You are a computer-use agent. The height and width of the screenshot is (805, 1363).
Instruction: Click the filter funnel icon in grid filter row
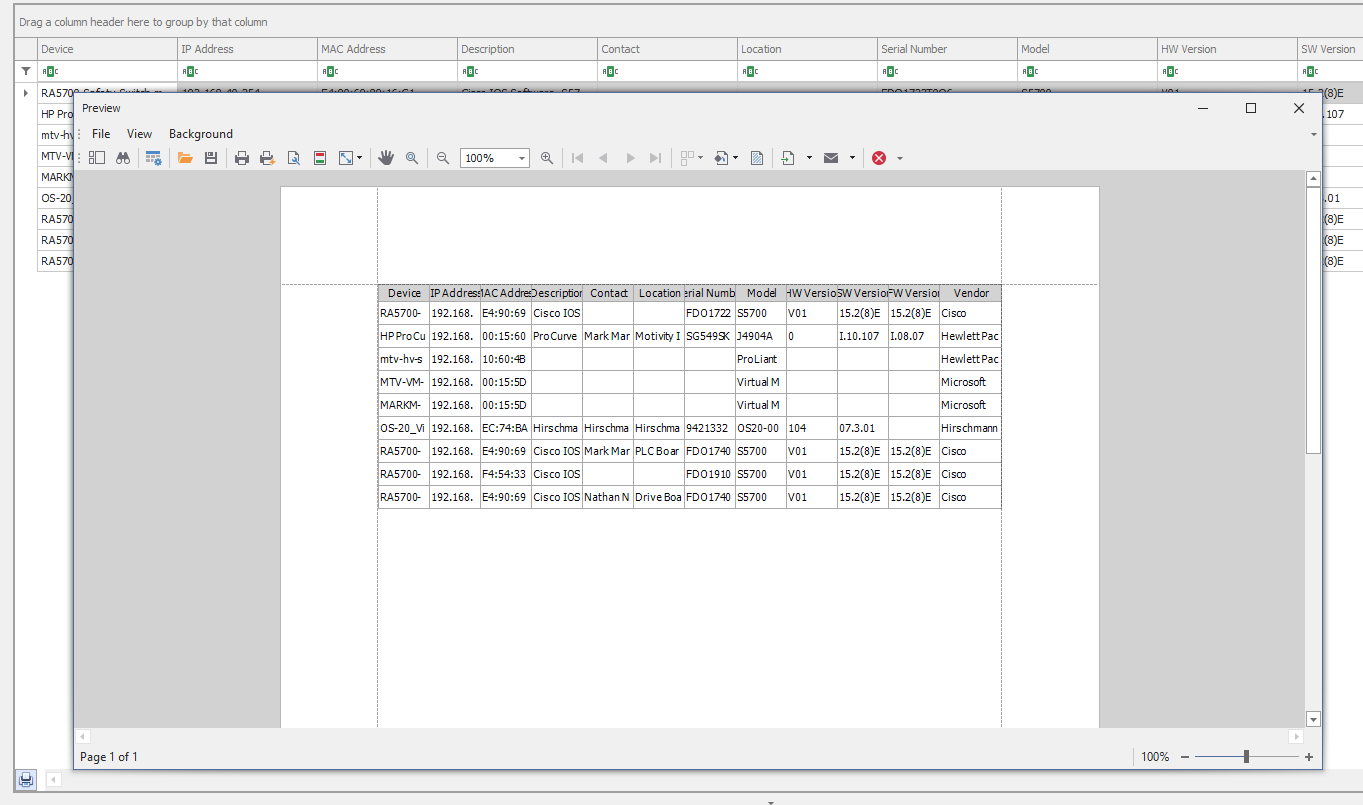tap(26, 71)
